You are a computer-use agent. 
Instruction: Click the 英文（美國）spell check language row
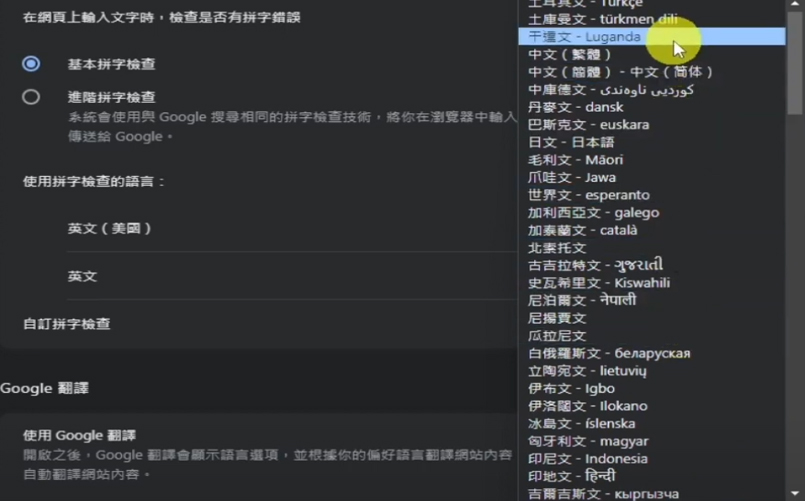pos(110,229)
